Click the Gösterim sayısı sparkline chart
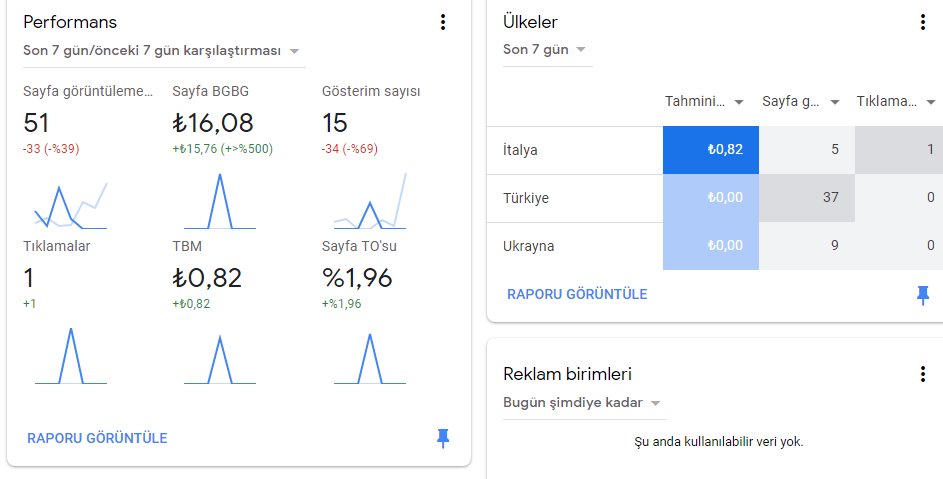Image resolution: width=943 pixels, height=479 pixels. [x=370, y=201]
